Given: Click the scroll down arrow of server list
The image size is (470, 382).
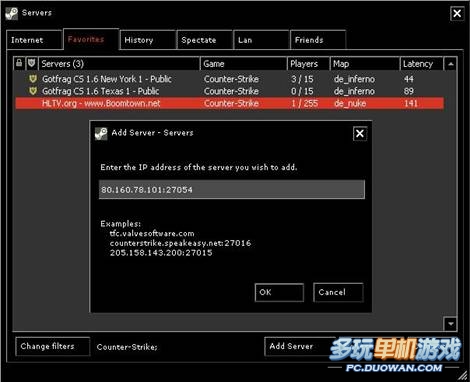Looking at the screenshot, I should [451, 323].
